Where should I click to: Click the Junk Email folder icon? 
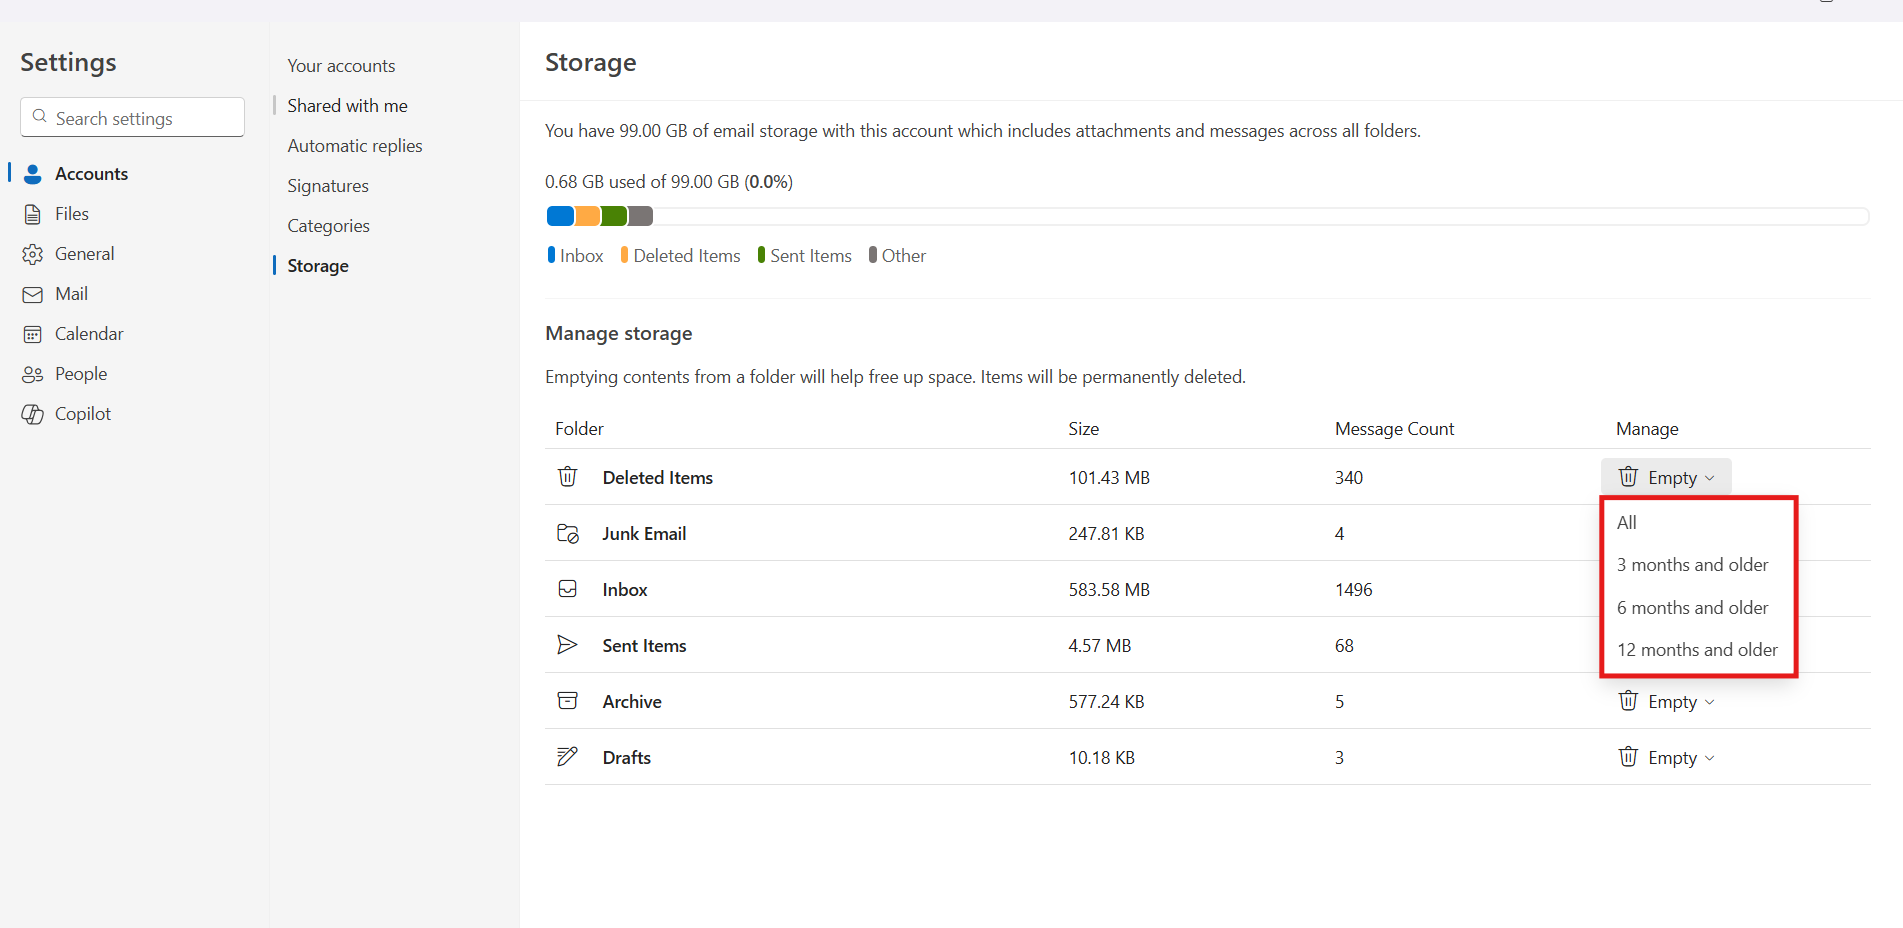pos(567,533)
